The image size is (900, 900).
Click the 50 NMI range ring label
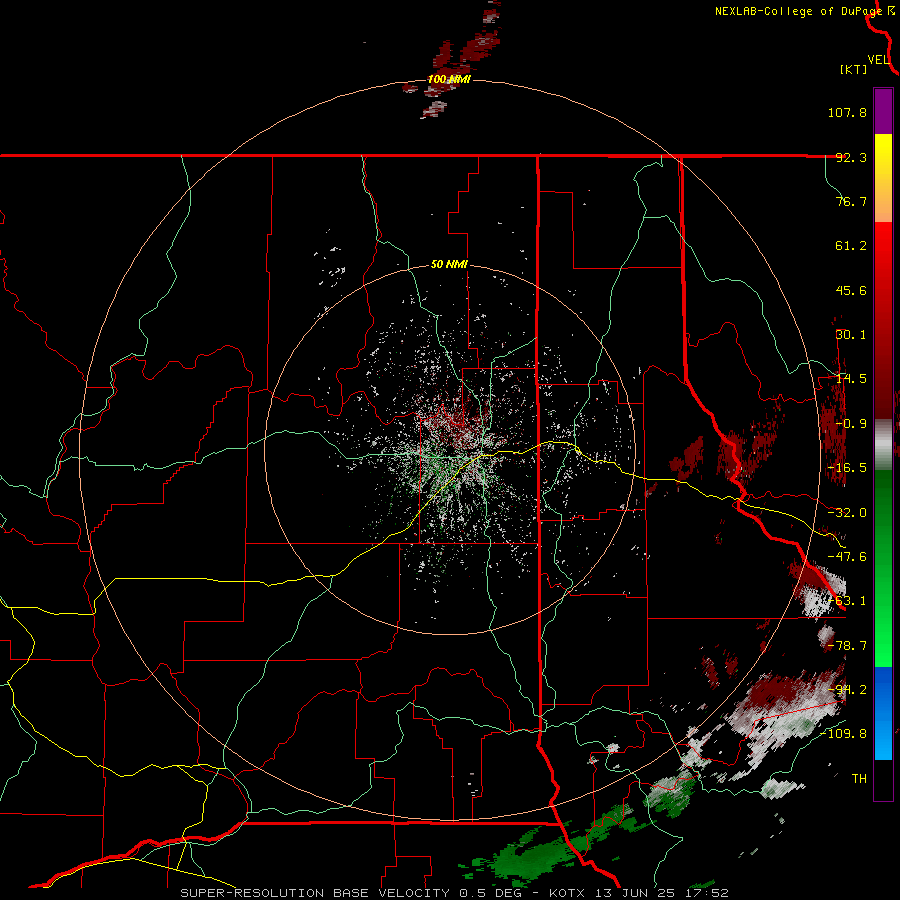tap(449, 265)
